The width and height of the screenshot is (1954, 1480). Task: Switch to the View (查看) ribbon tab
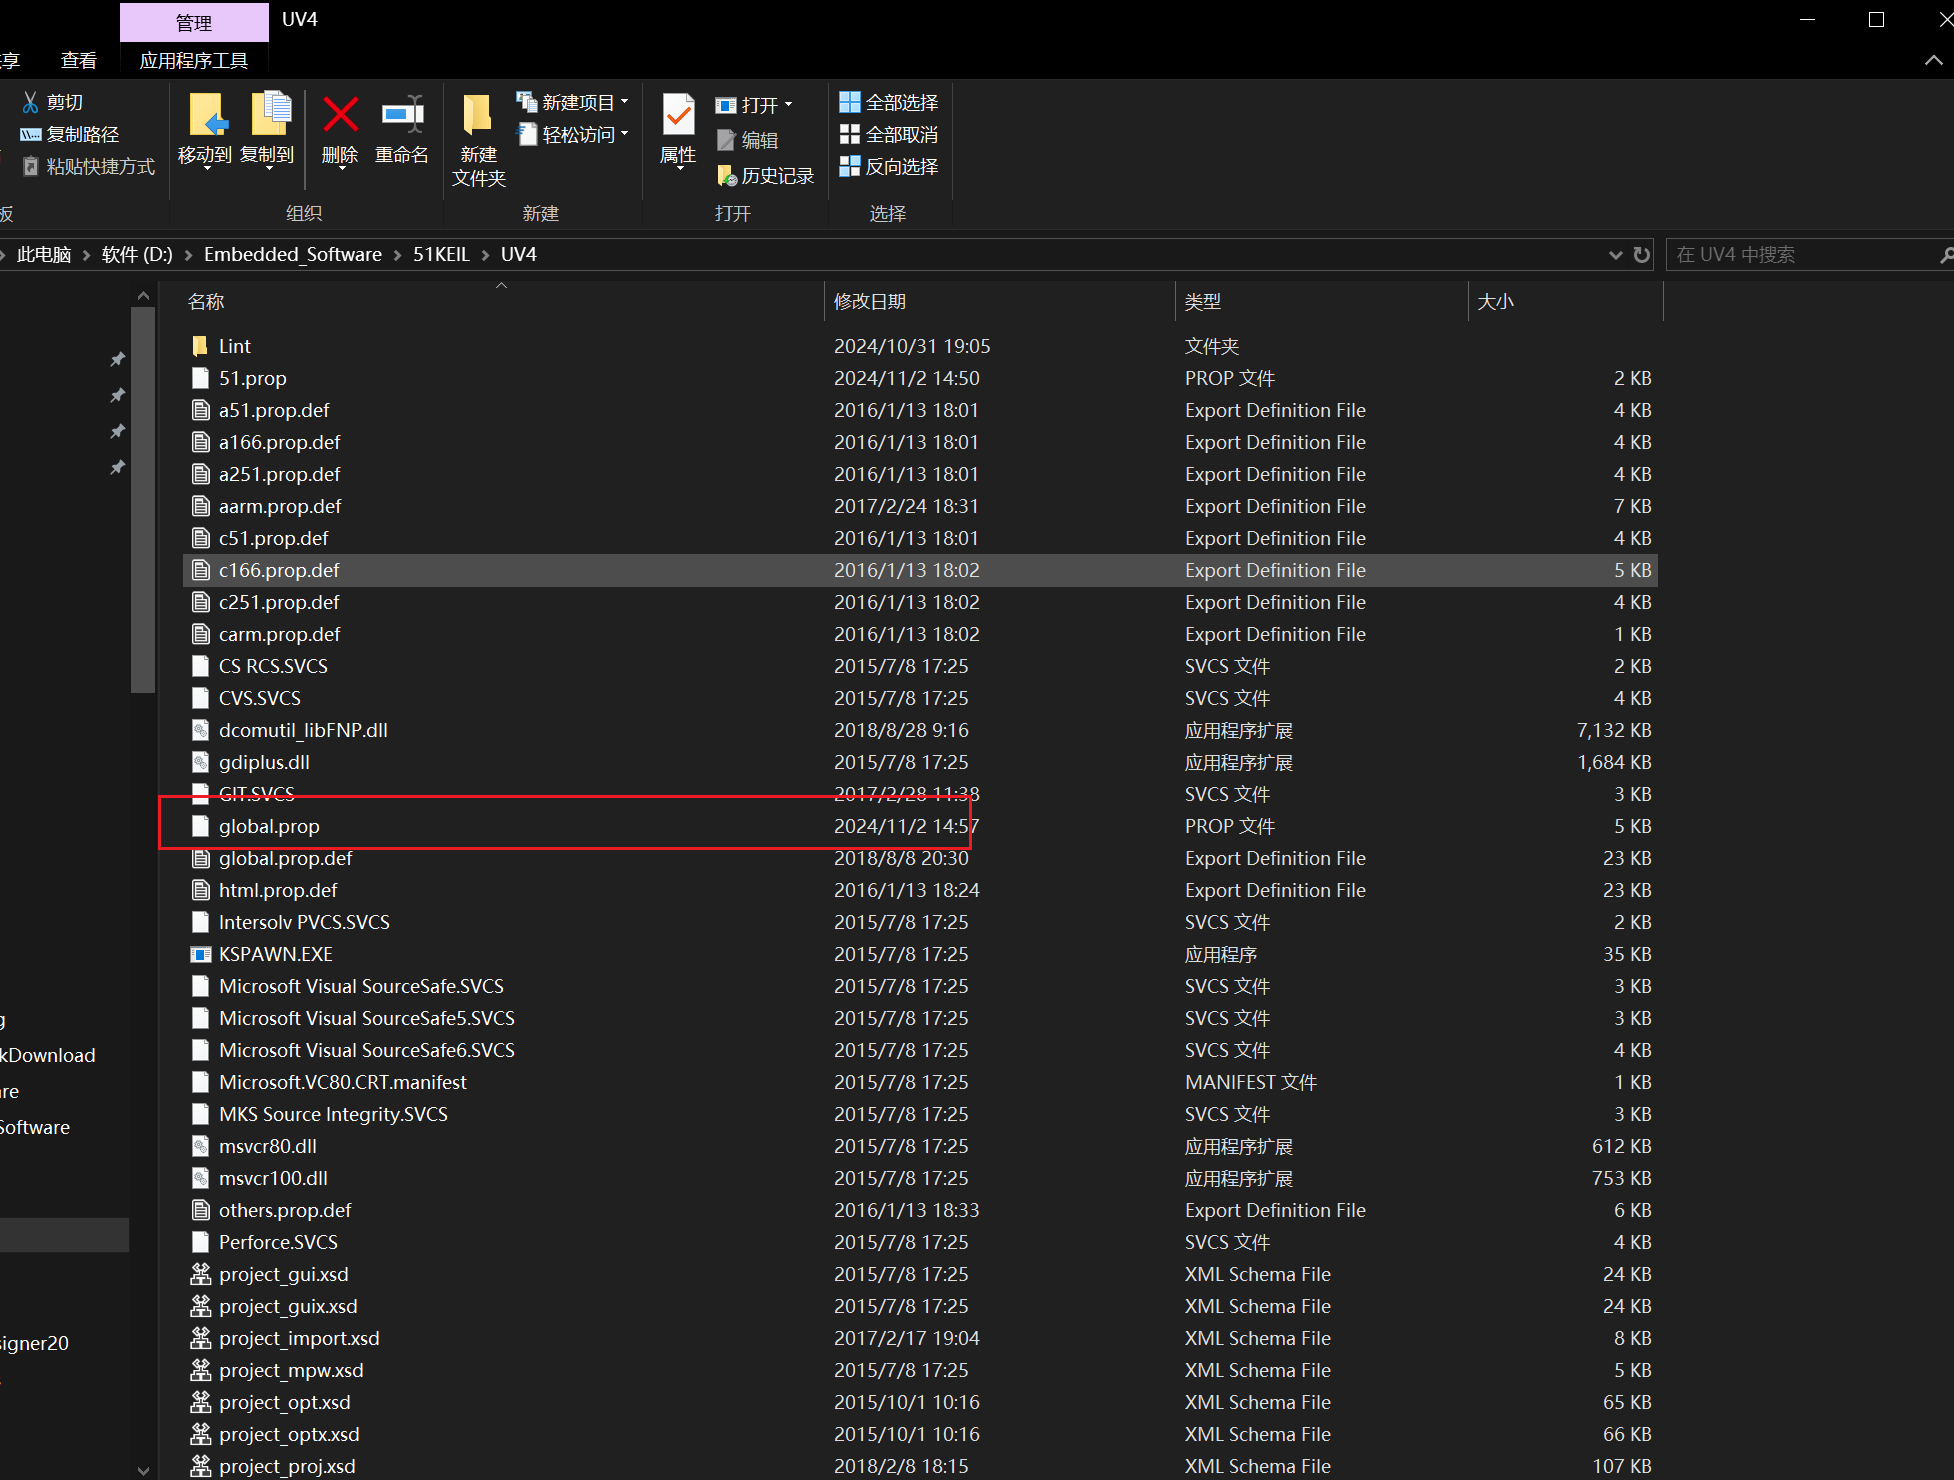click(x=79, y=60)
